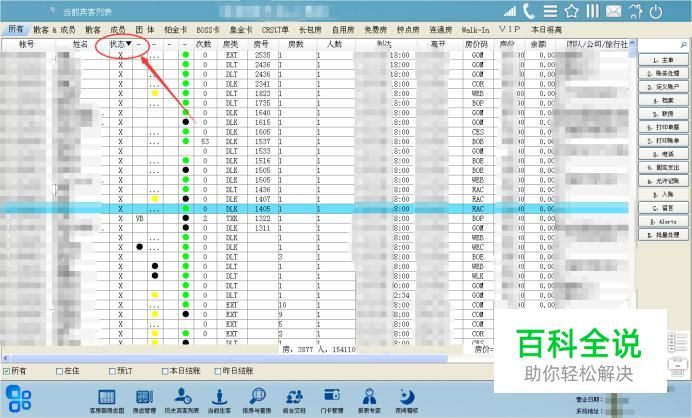Check the 昨日结账 checkbox
This screenshot has width=692, height=418.
[x=218, y=371]
